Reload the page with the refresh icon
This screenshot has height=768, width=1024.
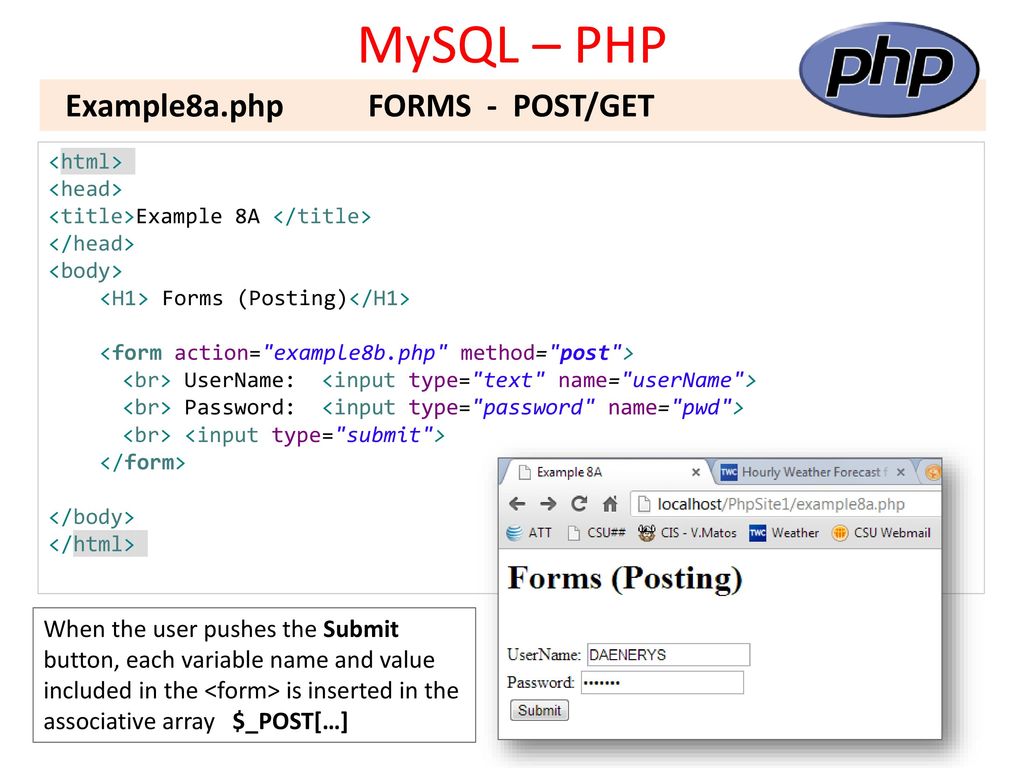coord(579,504)
